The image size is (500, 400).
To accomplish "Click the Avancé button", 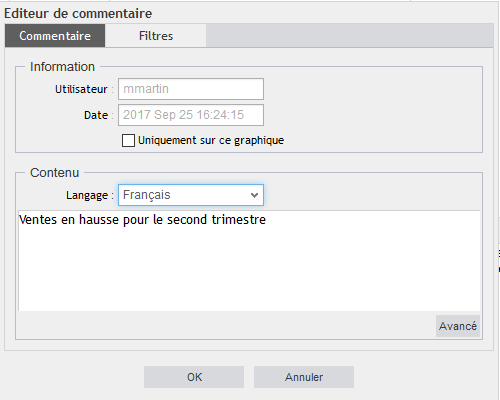I will click(x=458, y=326).
